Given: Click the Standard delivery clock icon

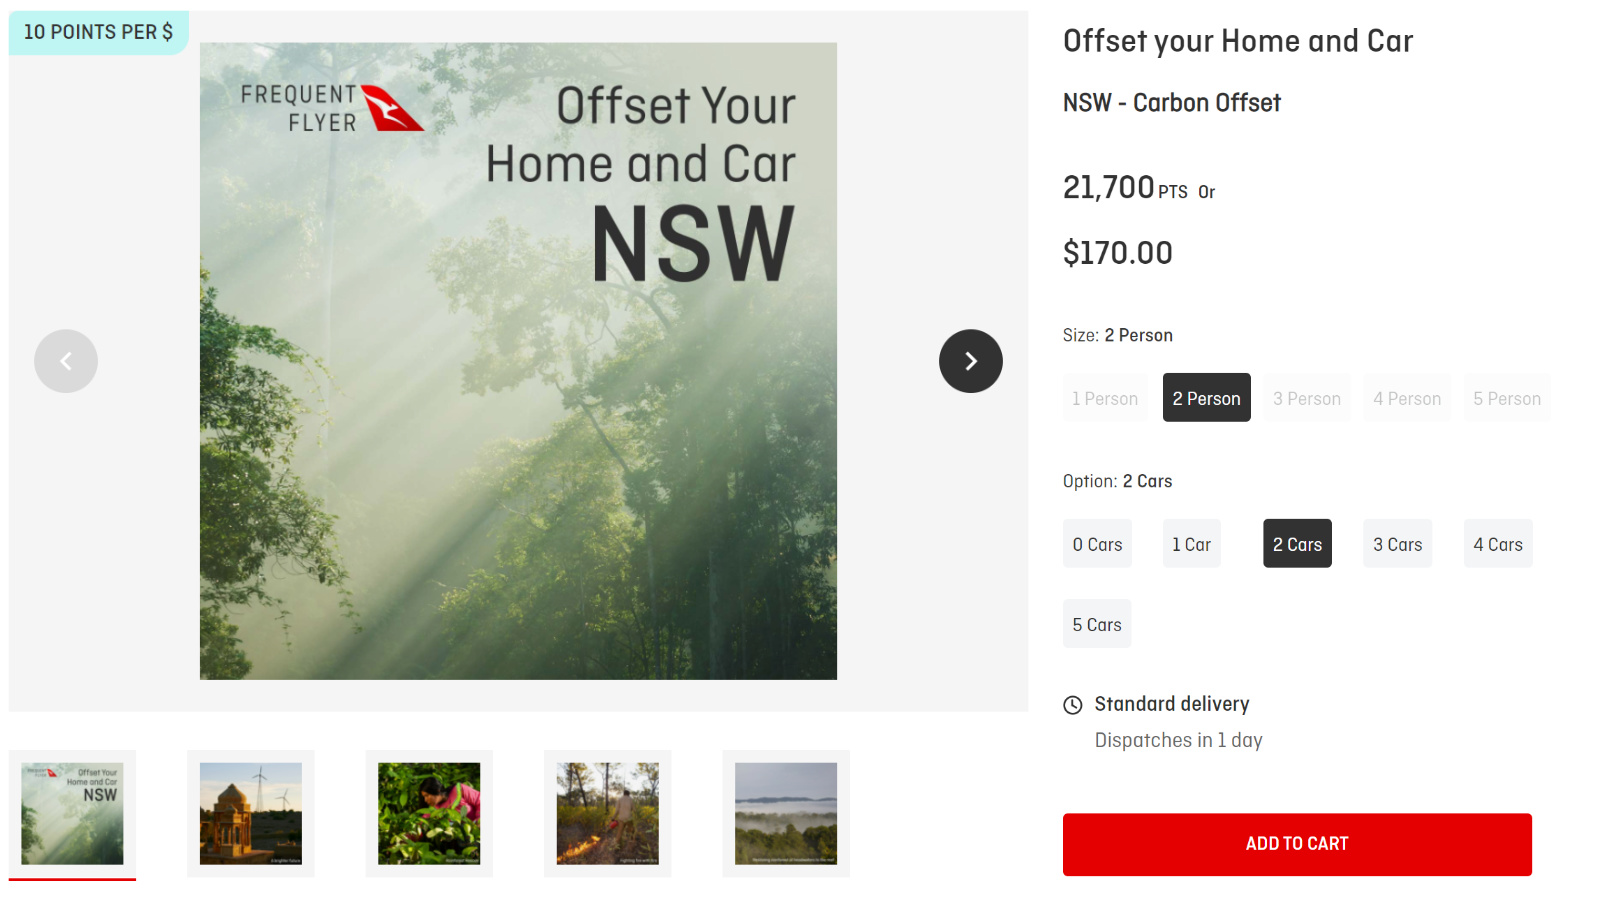Looking at the screenshot, I should click(1073, 705).
